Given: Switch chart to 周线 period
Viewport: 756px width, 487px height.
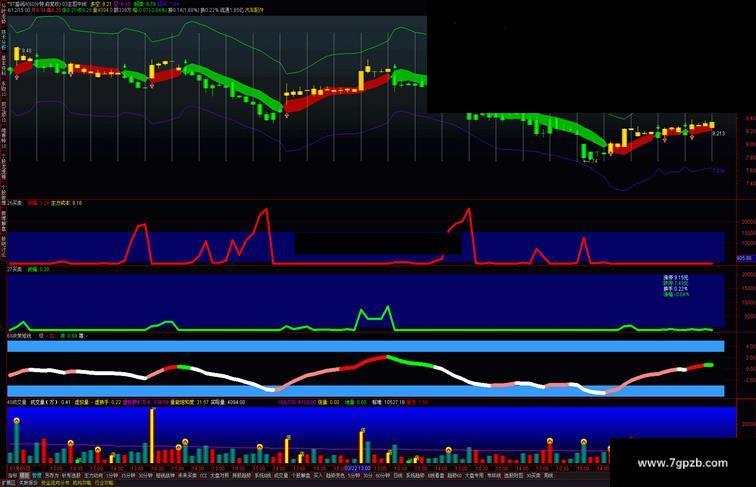Looking at the screenshot, I should coord(548,476).
